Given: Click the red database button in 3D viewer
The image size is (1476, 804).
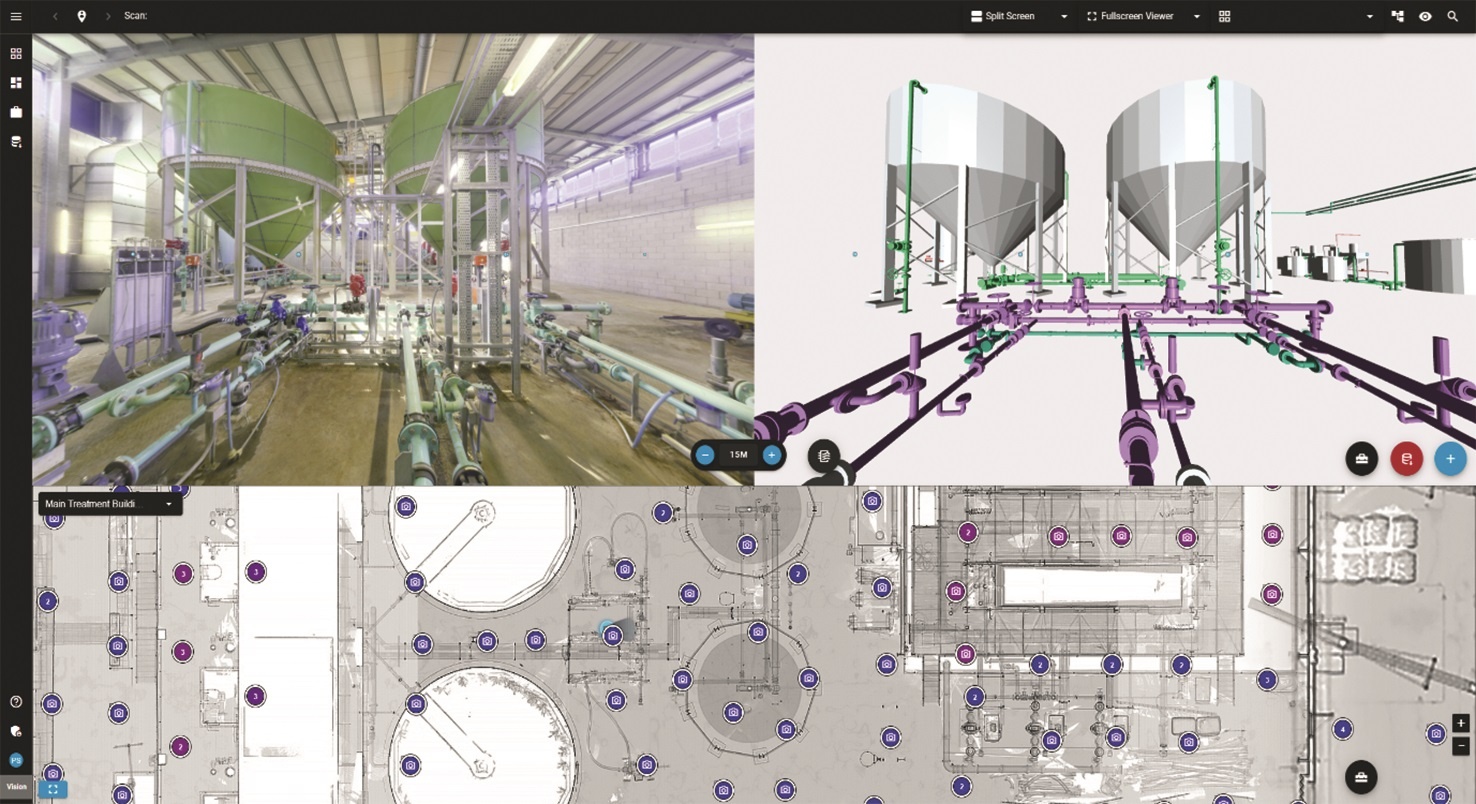Looking at the screenshot, I should click(1406, 459).
